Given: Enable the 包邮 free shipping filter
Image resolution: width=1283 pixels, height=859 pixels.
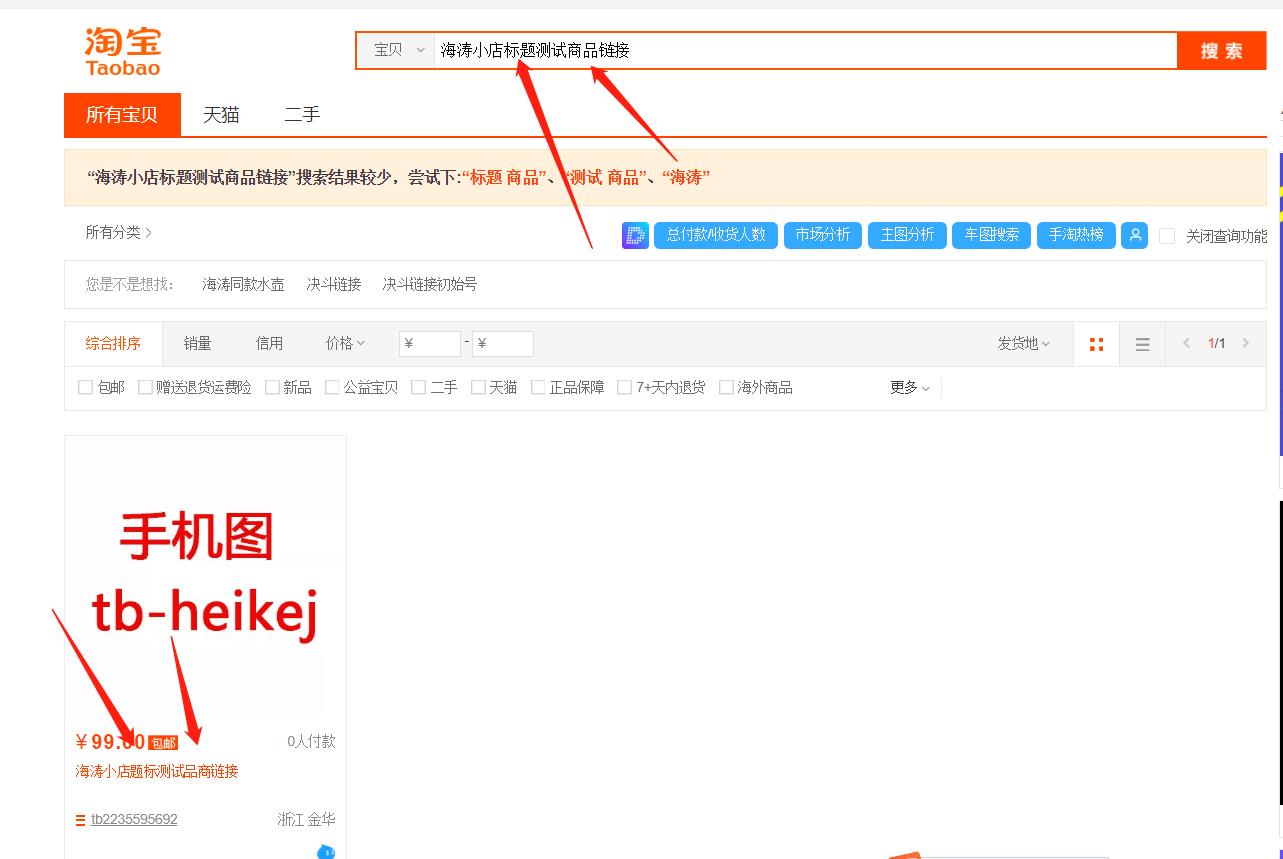Looking at the screenshot, I should (86, 387).
